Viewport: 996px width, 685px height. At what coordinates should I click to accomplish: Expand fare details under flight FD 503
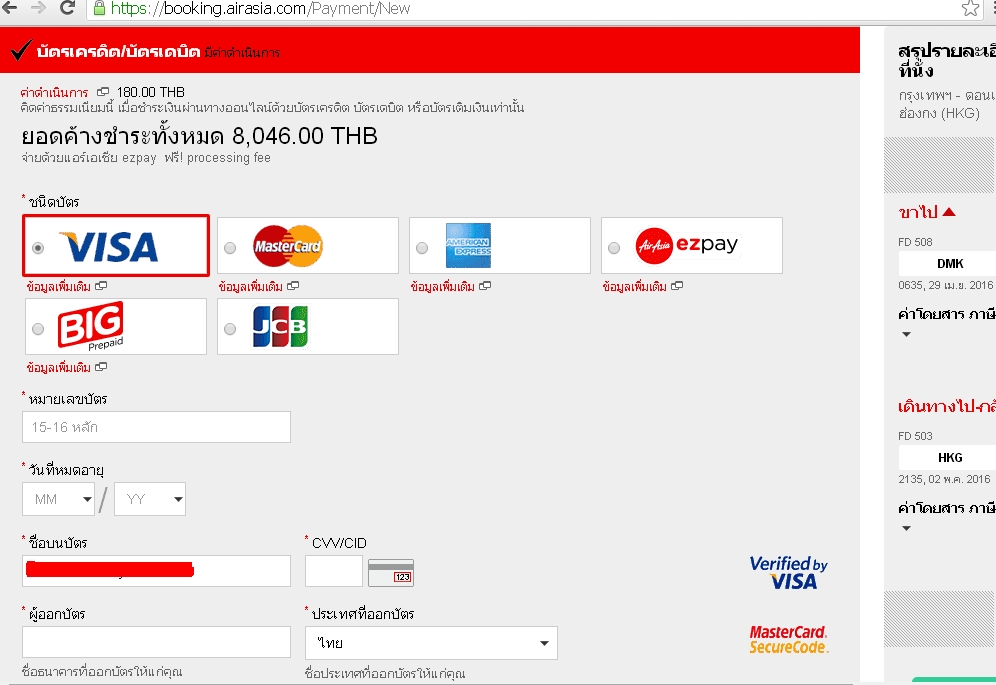click(x=906, y=528)
